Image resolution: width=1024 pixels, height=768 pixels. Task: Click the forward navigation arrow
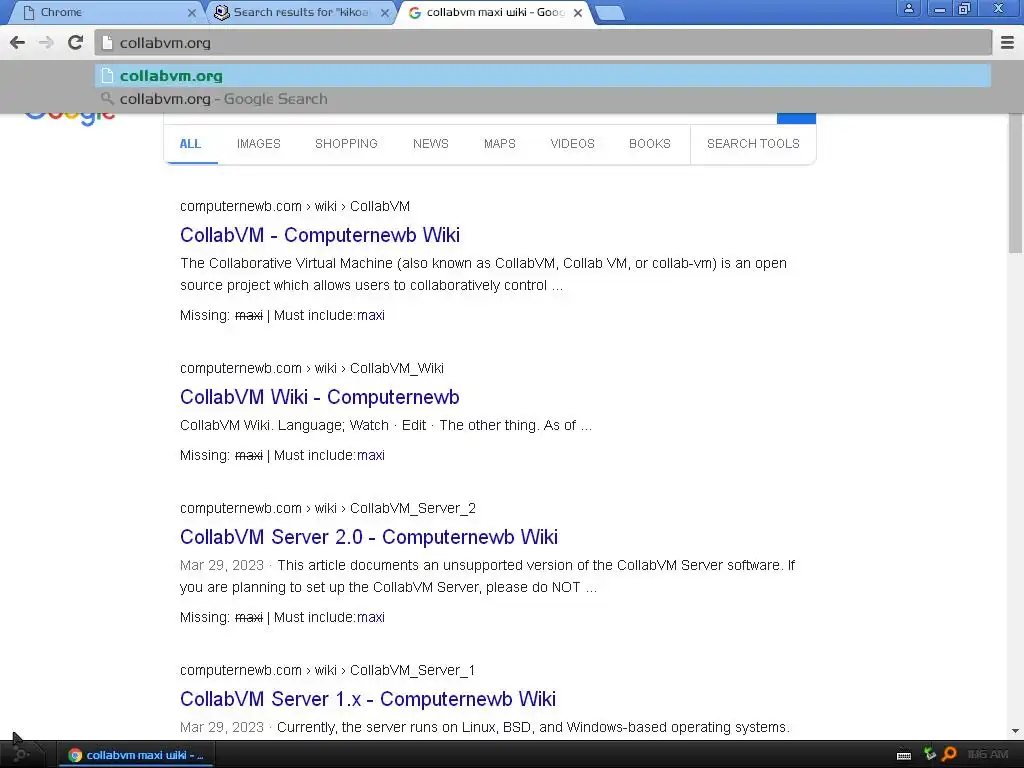(x=46, y=42)
